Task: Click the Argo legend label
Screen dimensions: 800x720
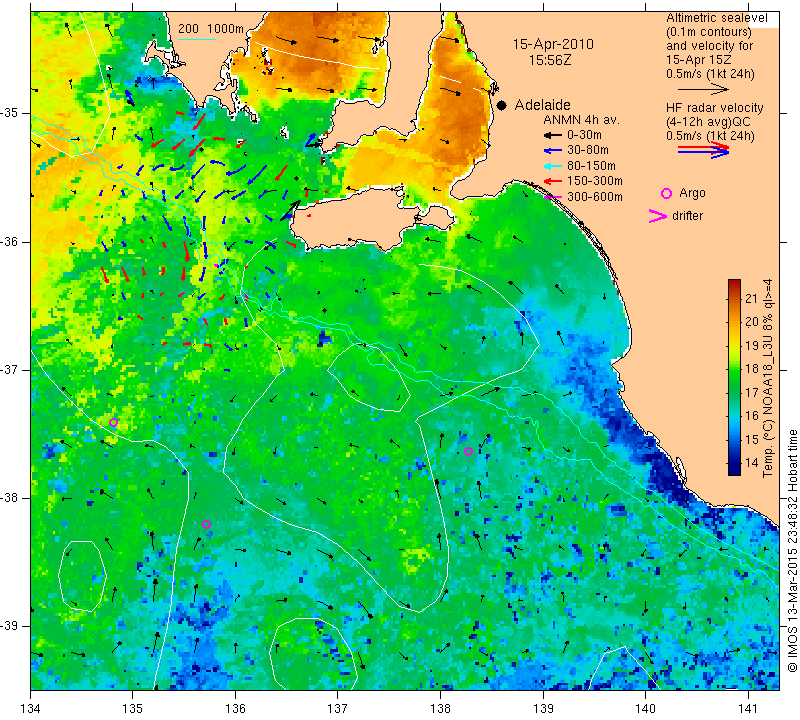Action: 692,193
